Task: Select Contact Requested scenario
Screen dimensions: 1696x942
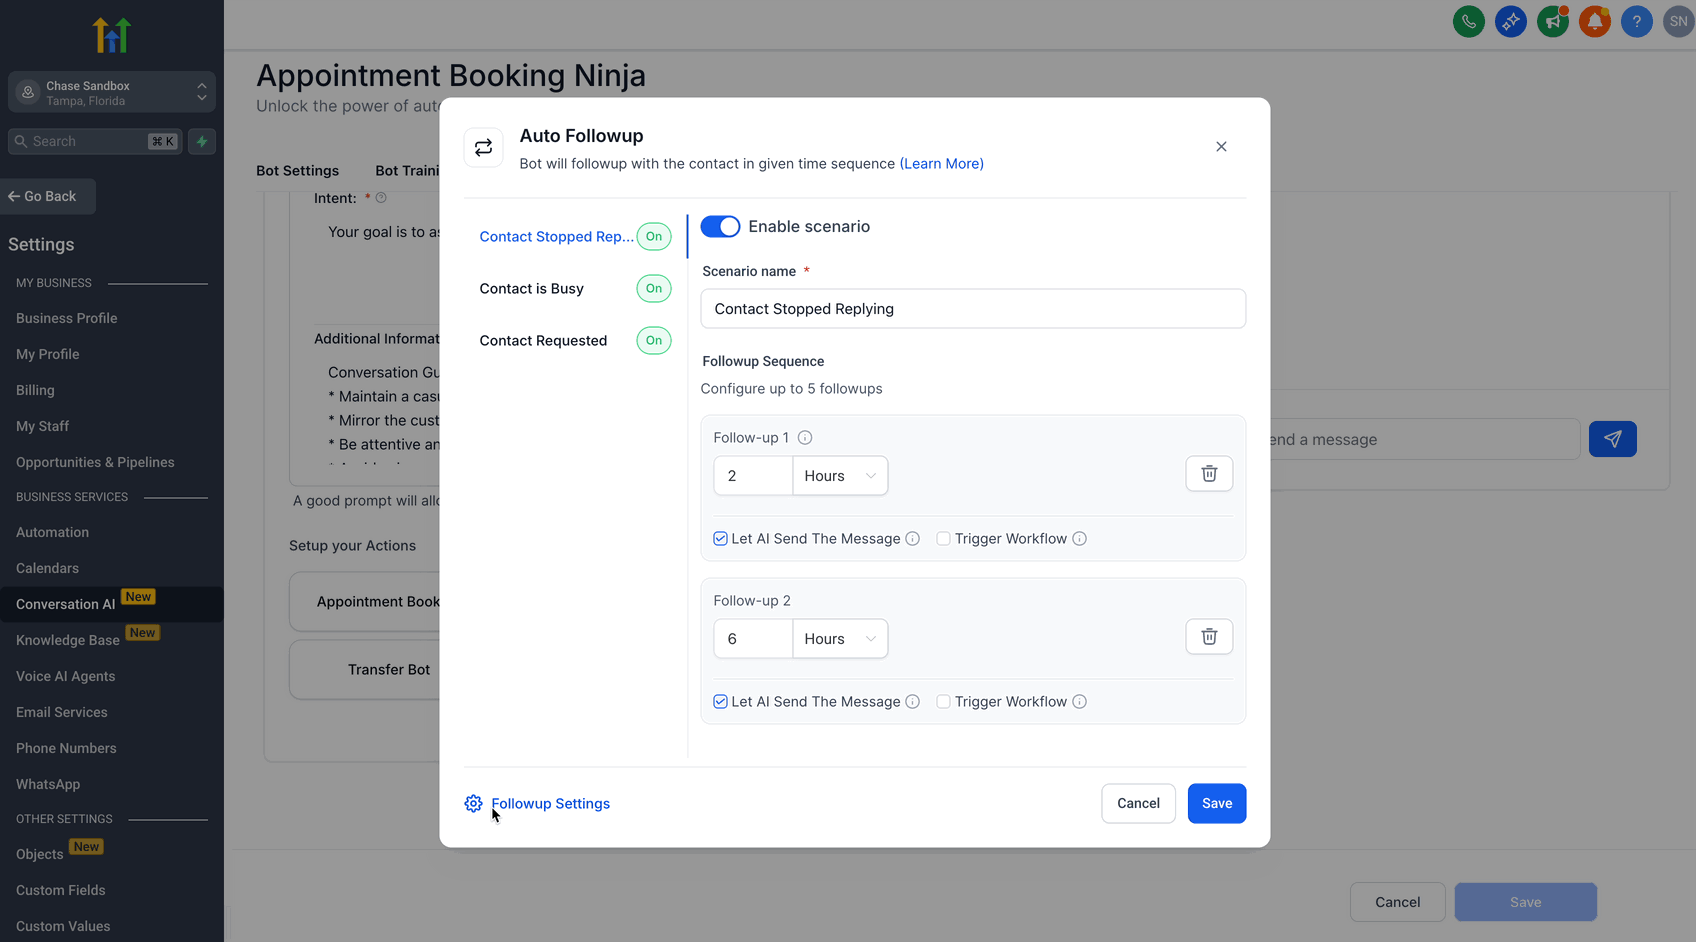Action: tap(543, 341)
